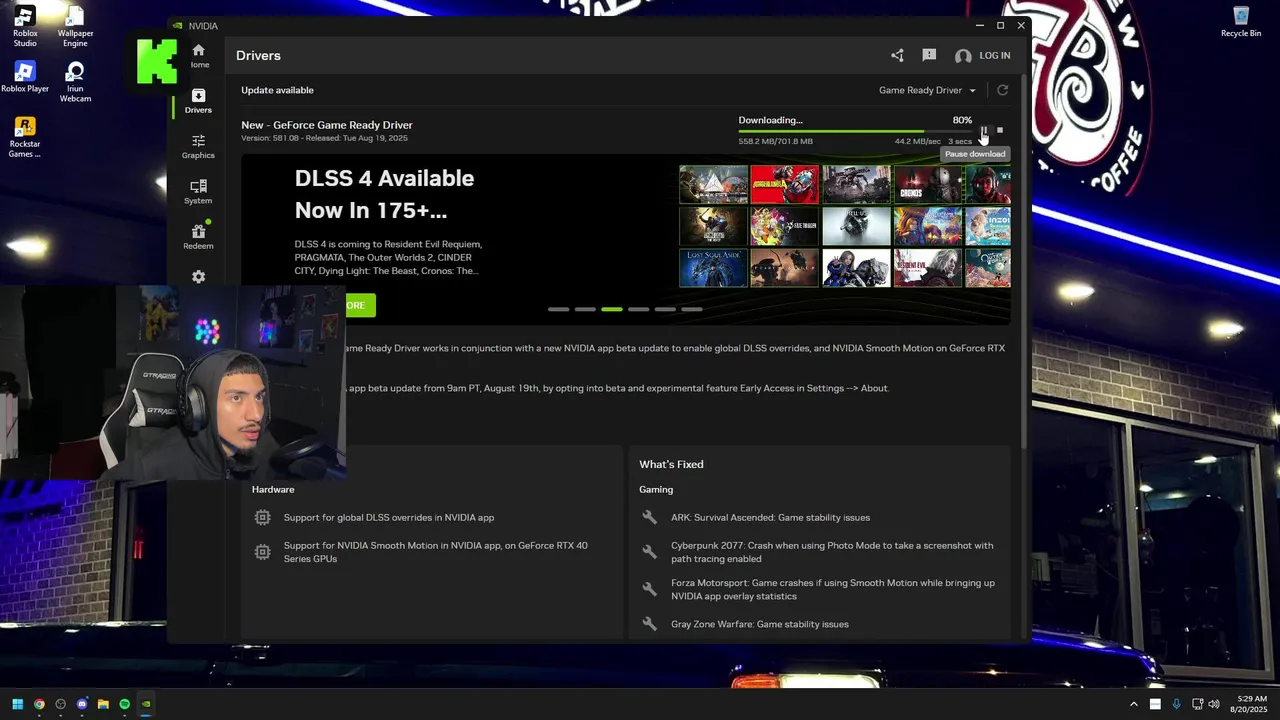The height and width of the screenshot is (720, 1280).
Task: Click 'Support for global DLSS overrides' item
Action: tap(389, 518)
